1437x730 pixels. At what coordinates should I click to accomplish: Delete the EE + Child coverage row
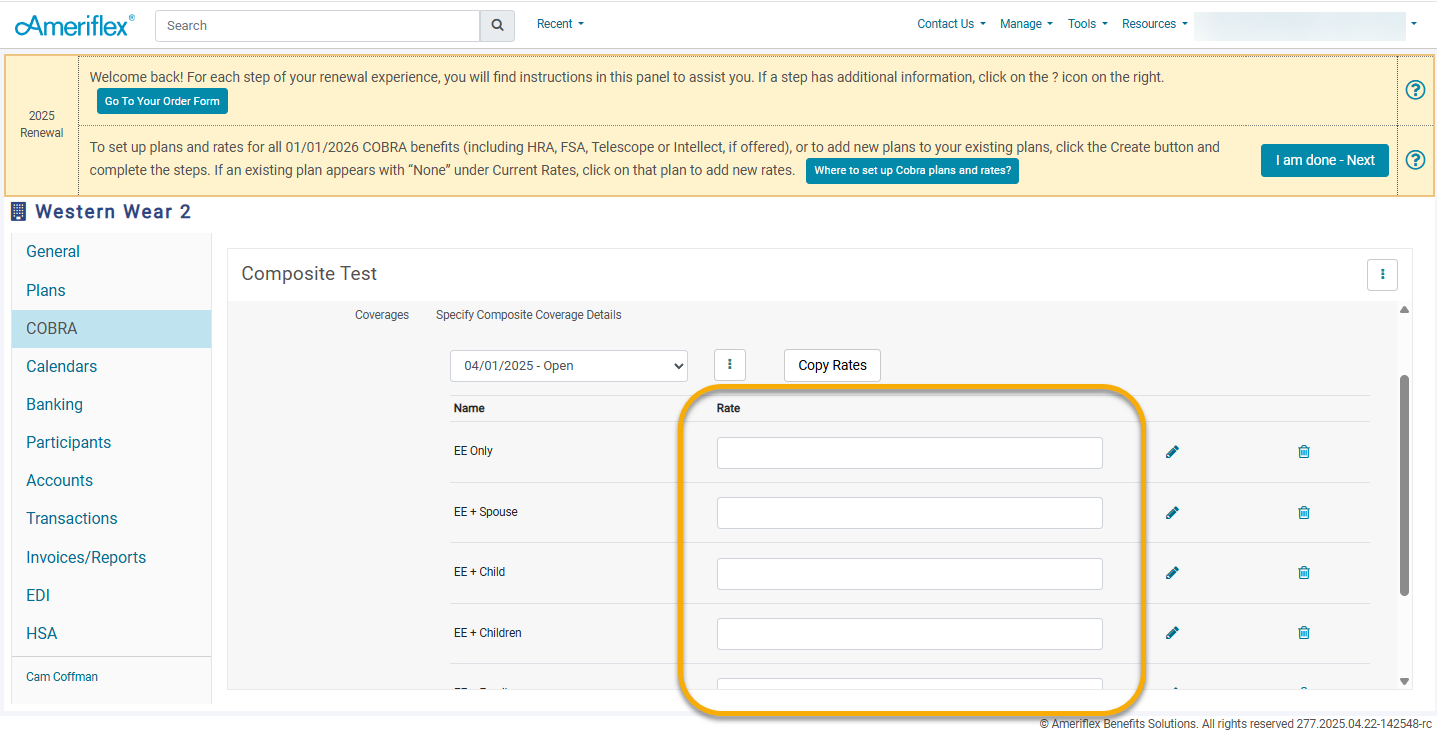tap(1304, 573)
